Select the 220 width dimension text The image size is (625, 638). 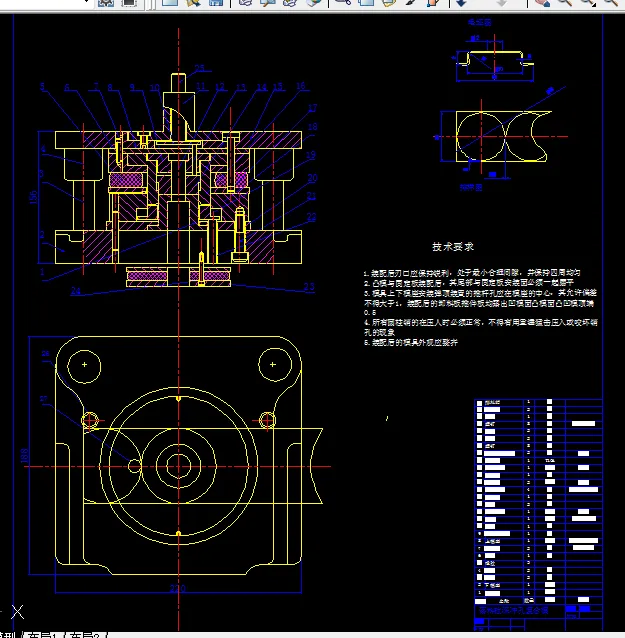177,588
